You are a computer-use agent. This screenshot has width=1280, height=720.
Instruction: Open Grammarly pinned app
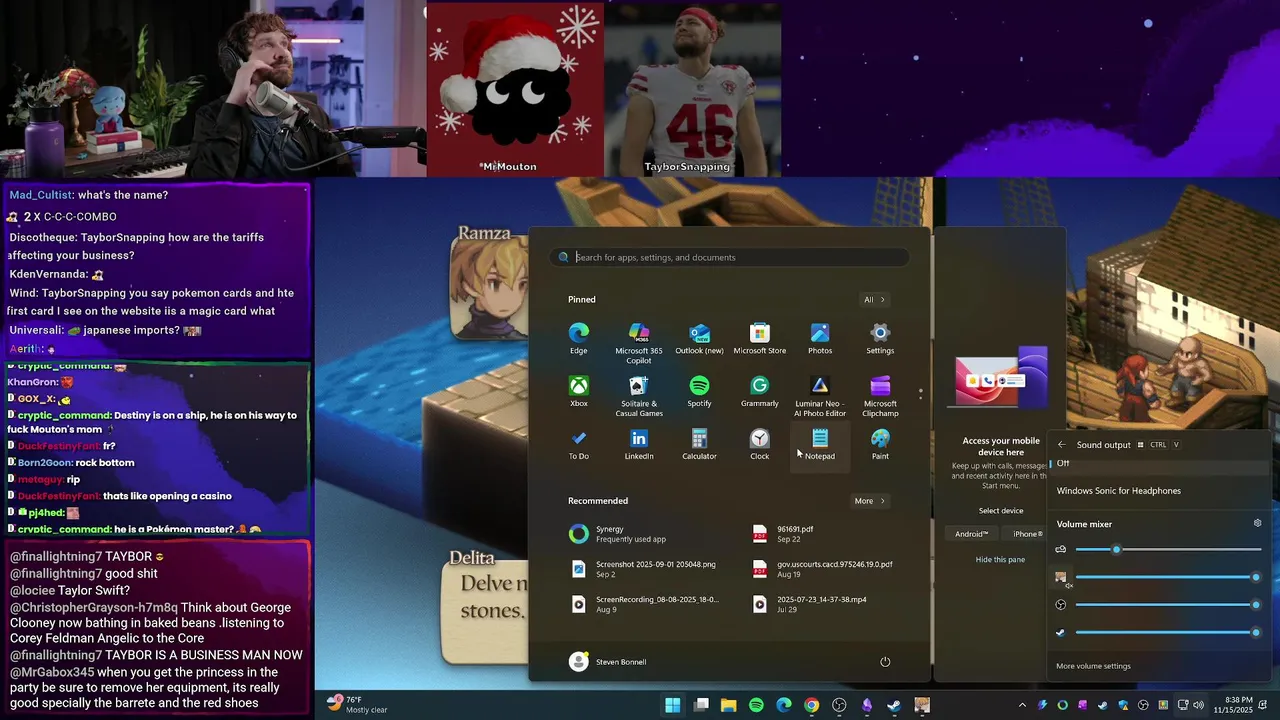(759, 391)
